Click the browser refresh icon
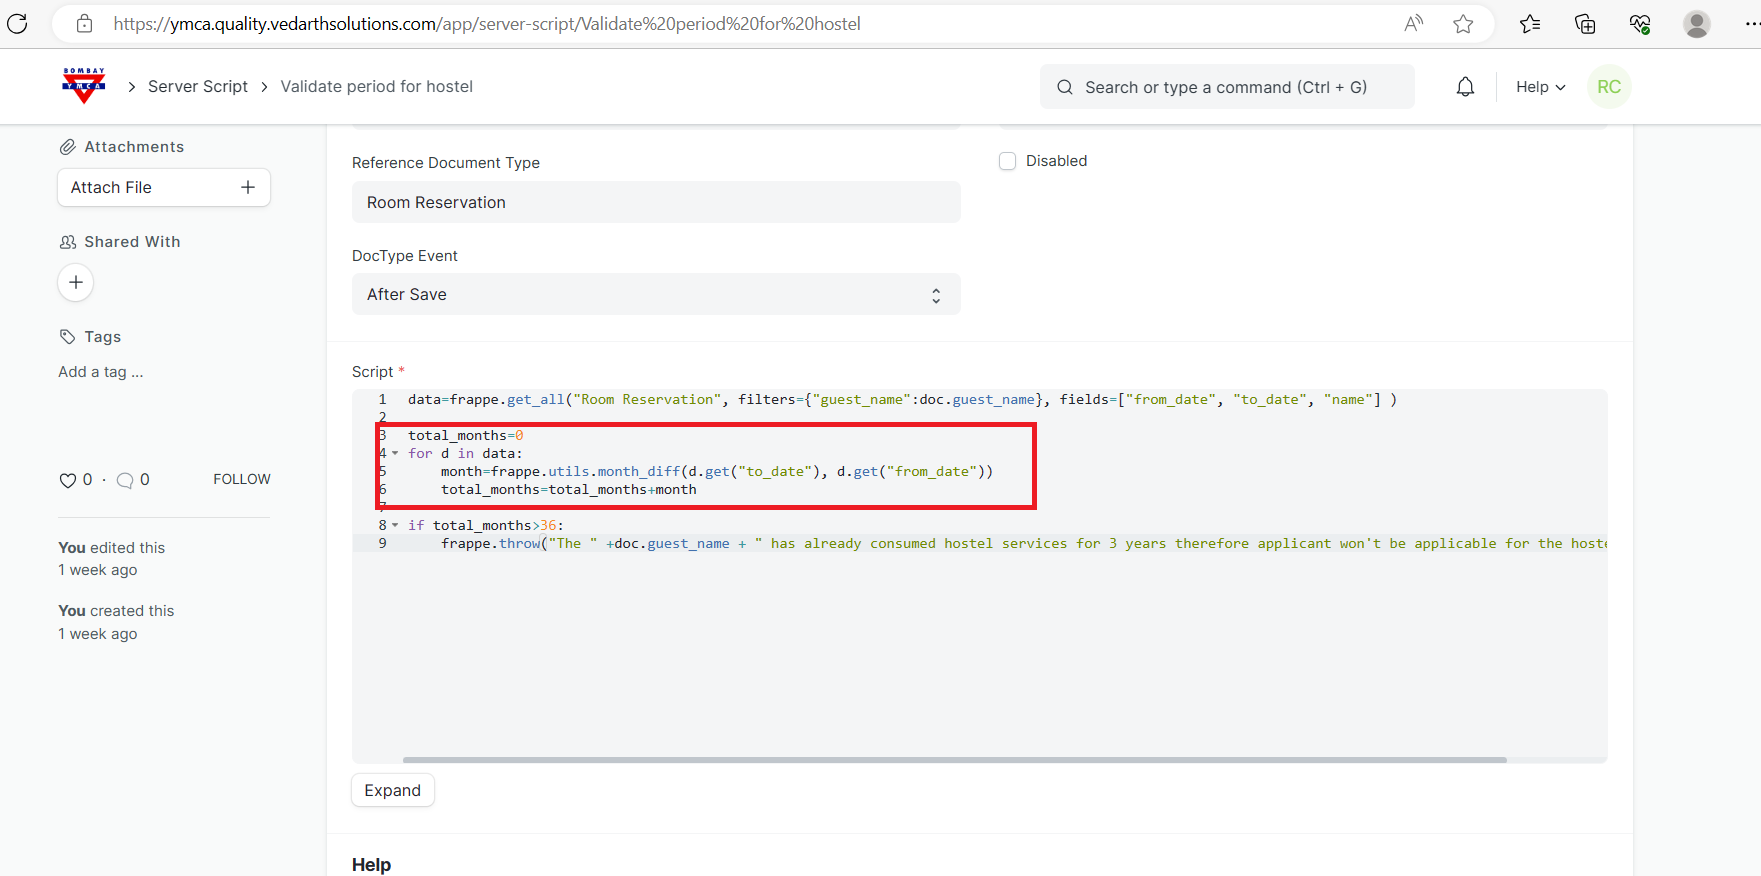 (x=18, y=24)
